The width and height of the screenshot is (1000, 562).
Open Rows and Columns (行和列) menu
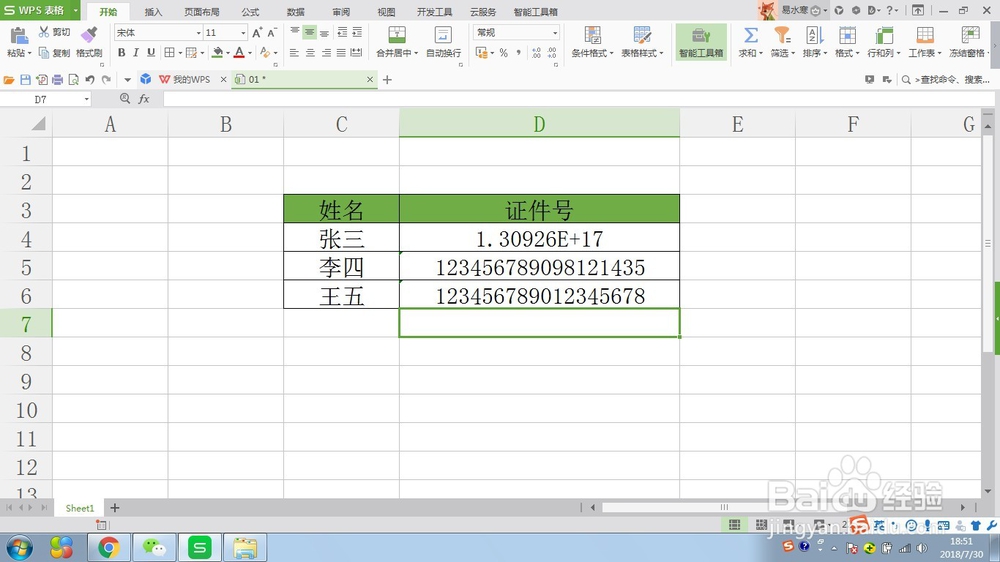[884, 42]
